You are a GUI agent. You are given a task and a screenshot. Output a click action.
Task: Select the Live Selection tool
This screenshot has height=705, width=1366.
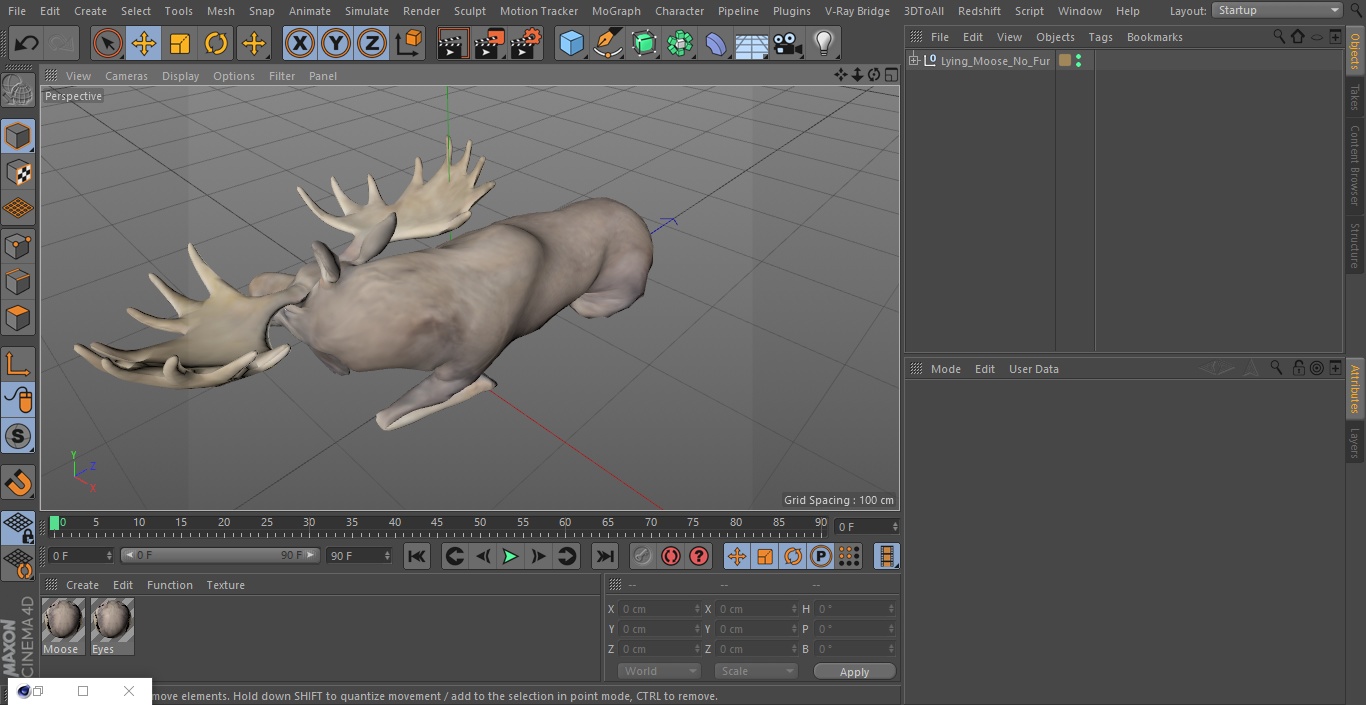pos(107,43)
